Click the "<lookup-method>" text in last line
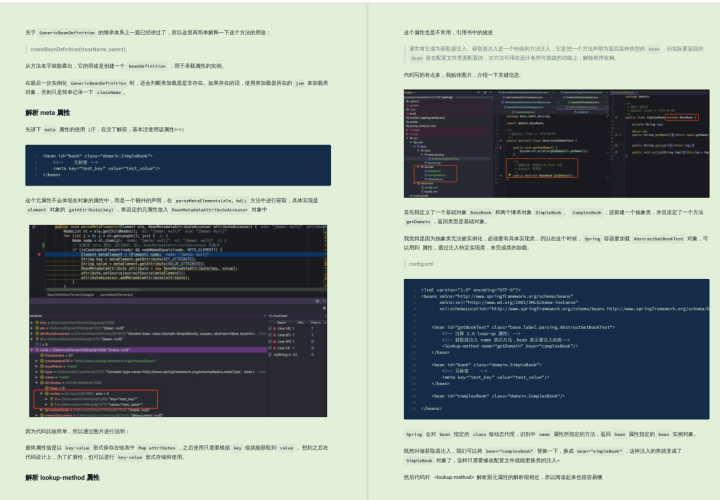The image size is (720, 500). [x=453, y=478]
